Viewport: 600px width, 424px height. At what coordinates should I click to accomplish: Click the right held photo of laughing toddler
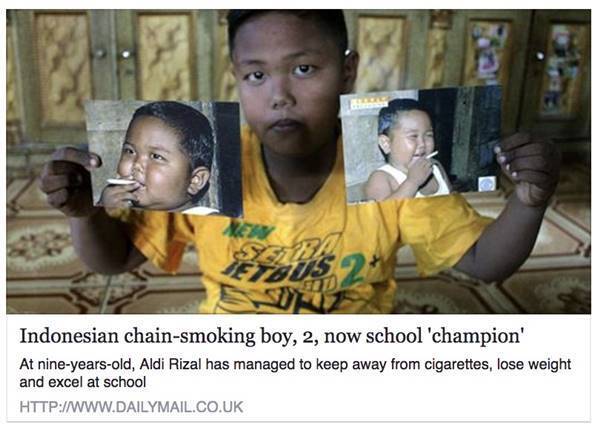click(x=422, y=144)
